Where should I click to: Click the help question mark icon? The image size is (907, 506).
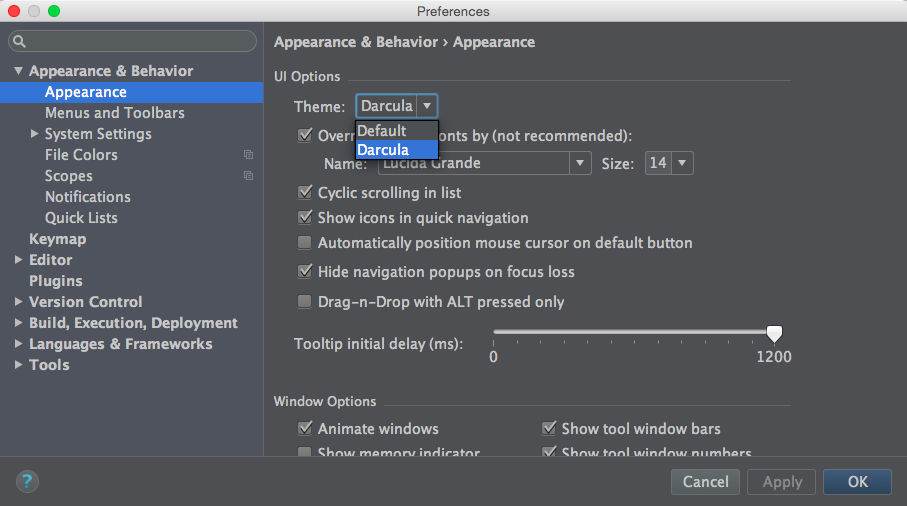[27, 481]
